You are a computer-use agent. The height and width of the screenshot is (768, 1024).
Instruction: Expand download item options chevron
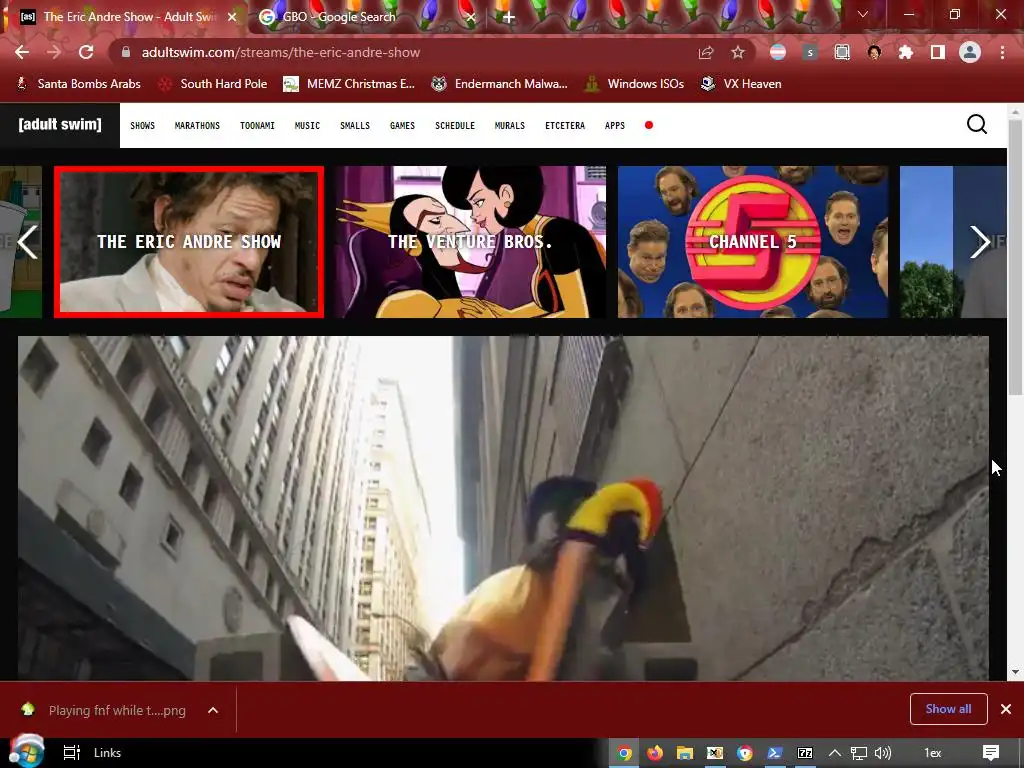coord(213,710)
